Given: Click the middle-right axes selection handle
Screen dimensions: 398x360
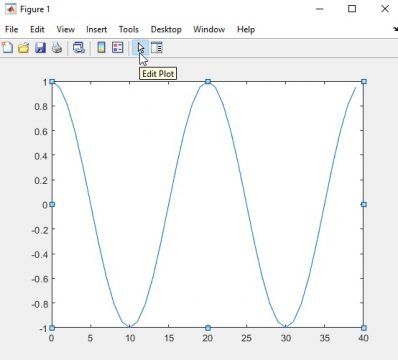Looking at the screenshot, I should coord(364,204).
